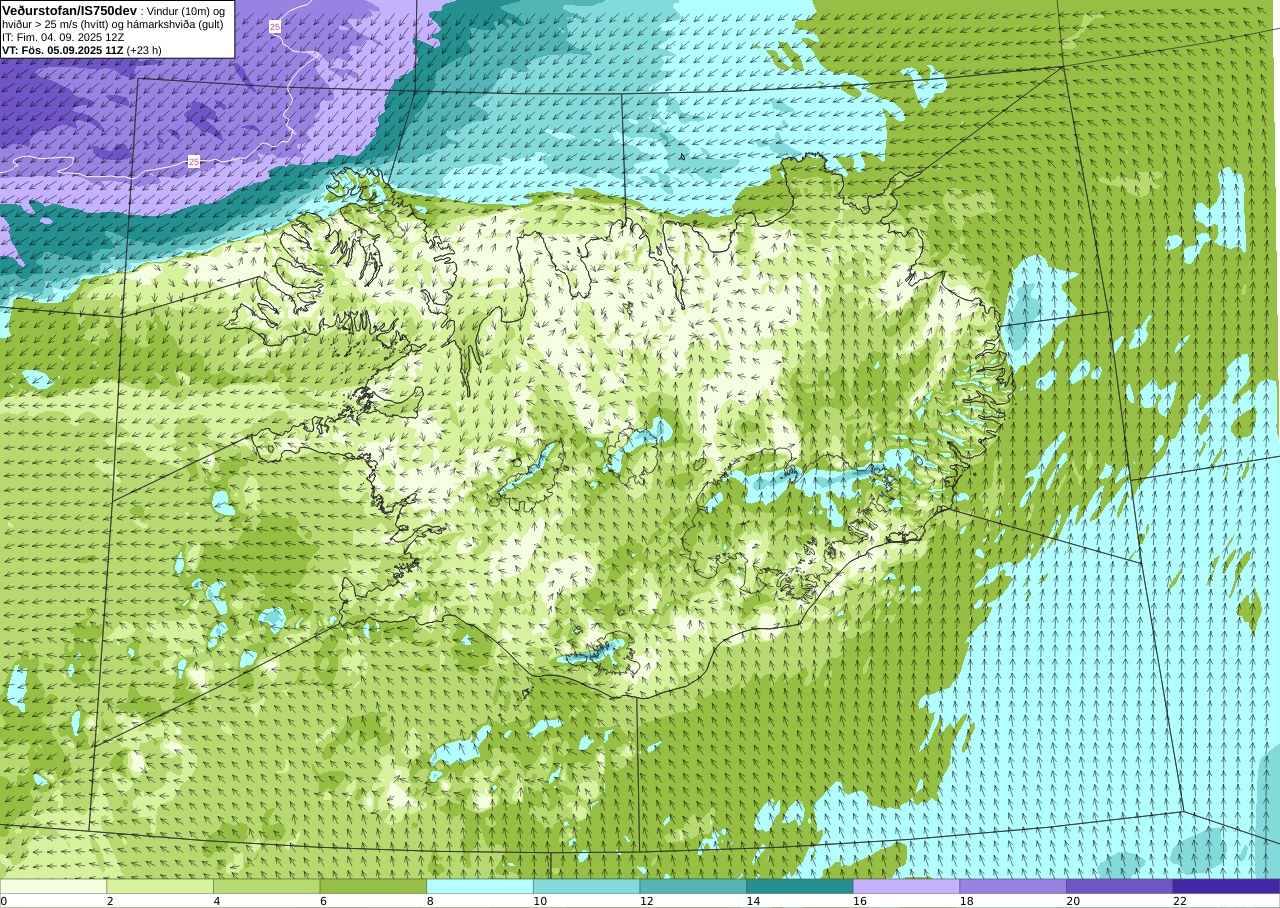Select the medium green 4–6 legend swatch
This screenshot has height=908, width=1280.
click(x=266, y=886)
